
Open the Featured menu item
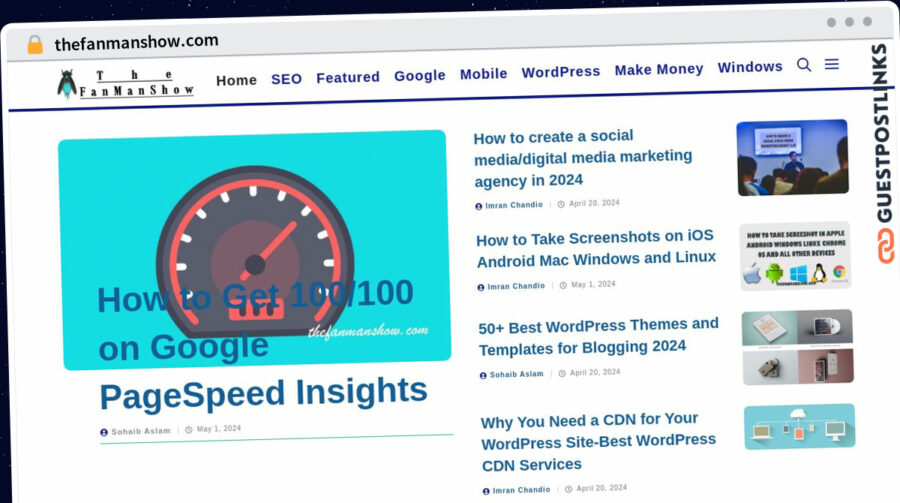coord(348,77)
